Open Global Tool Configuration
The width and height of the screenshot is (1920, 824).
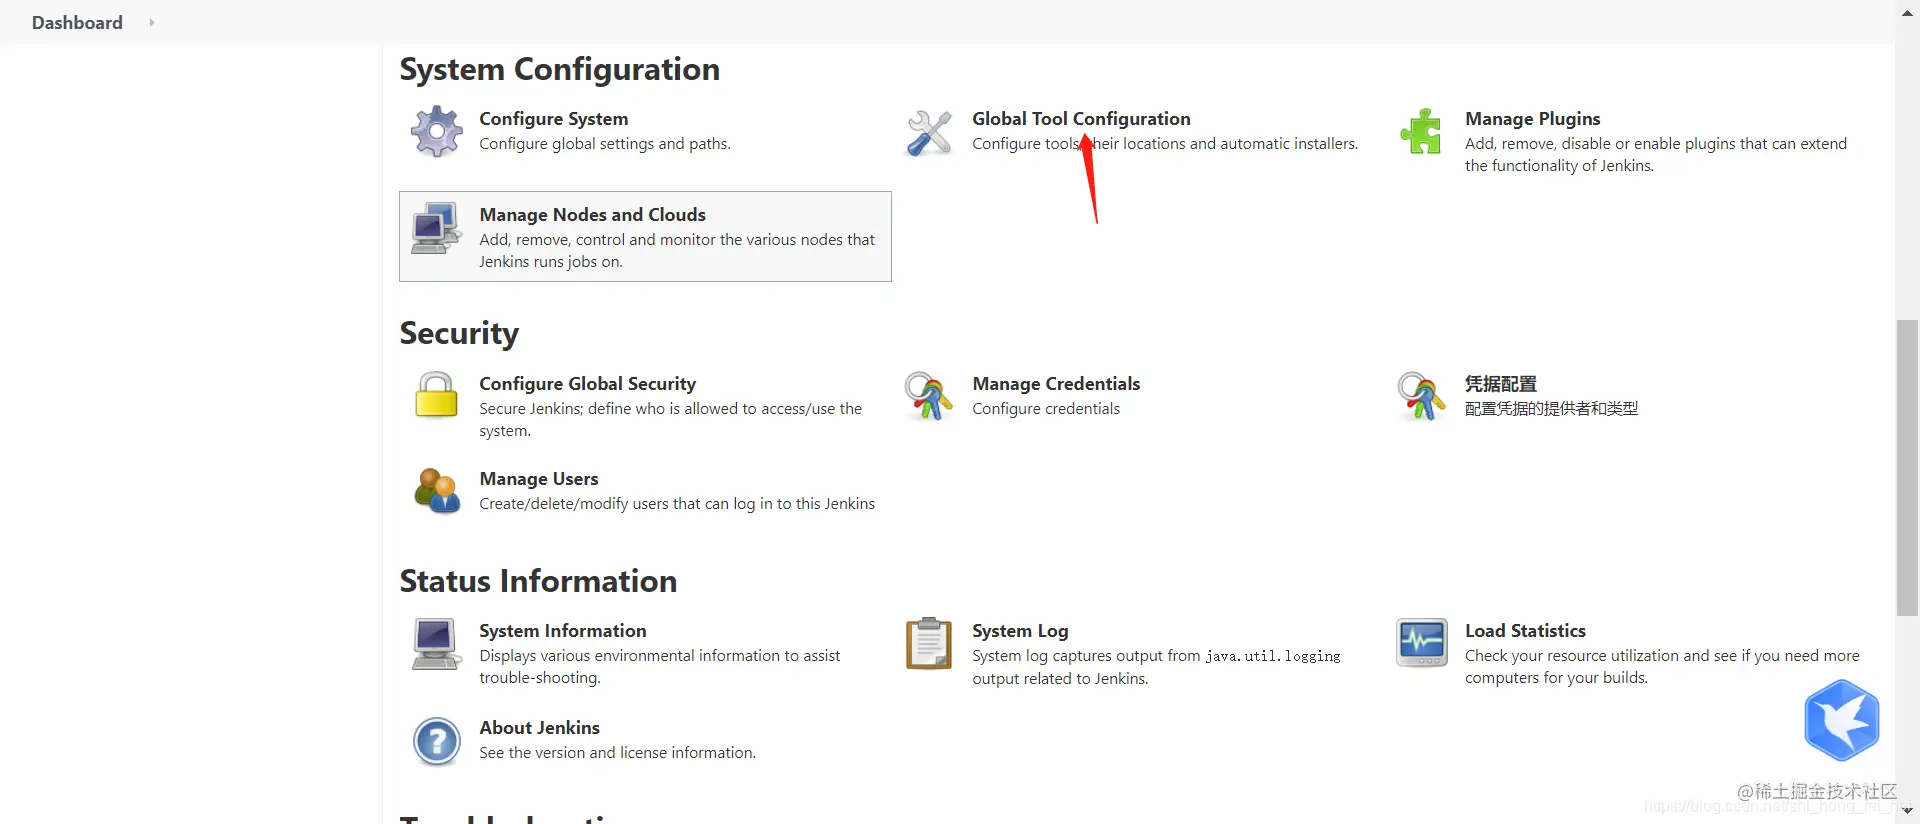(x=1081, y=119)
